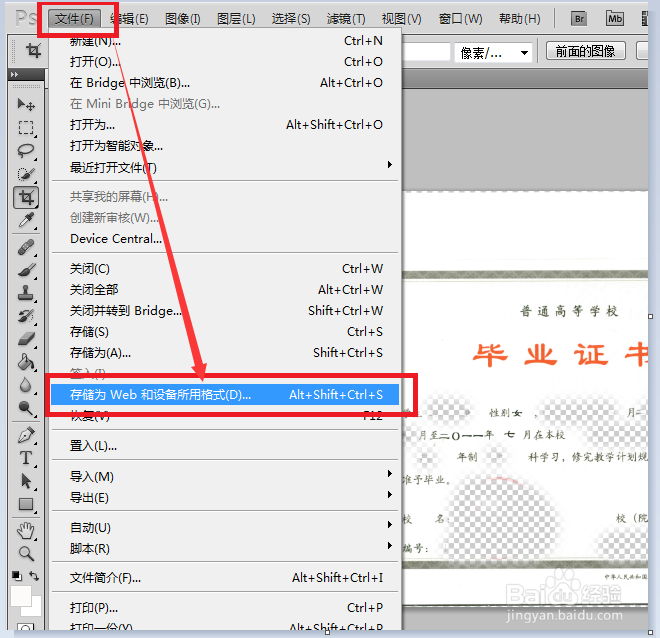Select the Blur tool

click(x=26, y=385)
